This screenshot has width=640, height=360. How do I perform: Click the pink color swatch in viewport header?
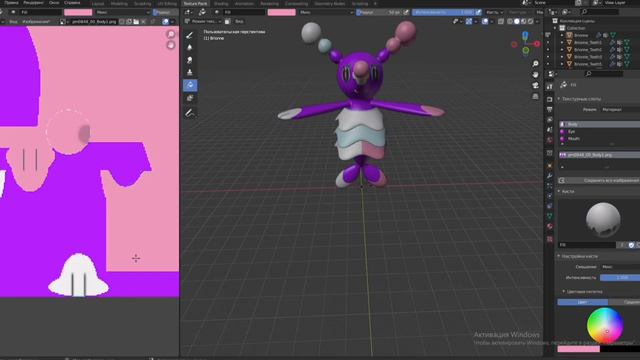(x=282, y=12)
